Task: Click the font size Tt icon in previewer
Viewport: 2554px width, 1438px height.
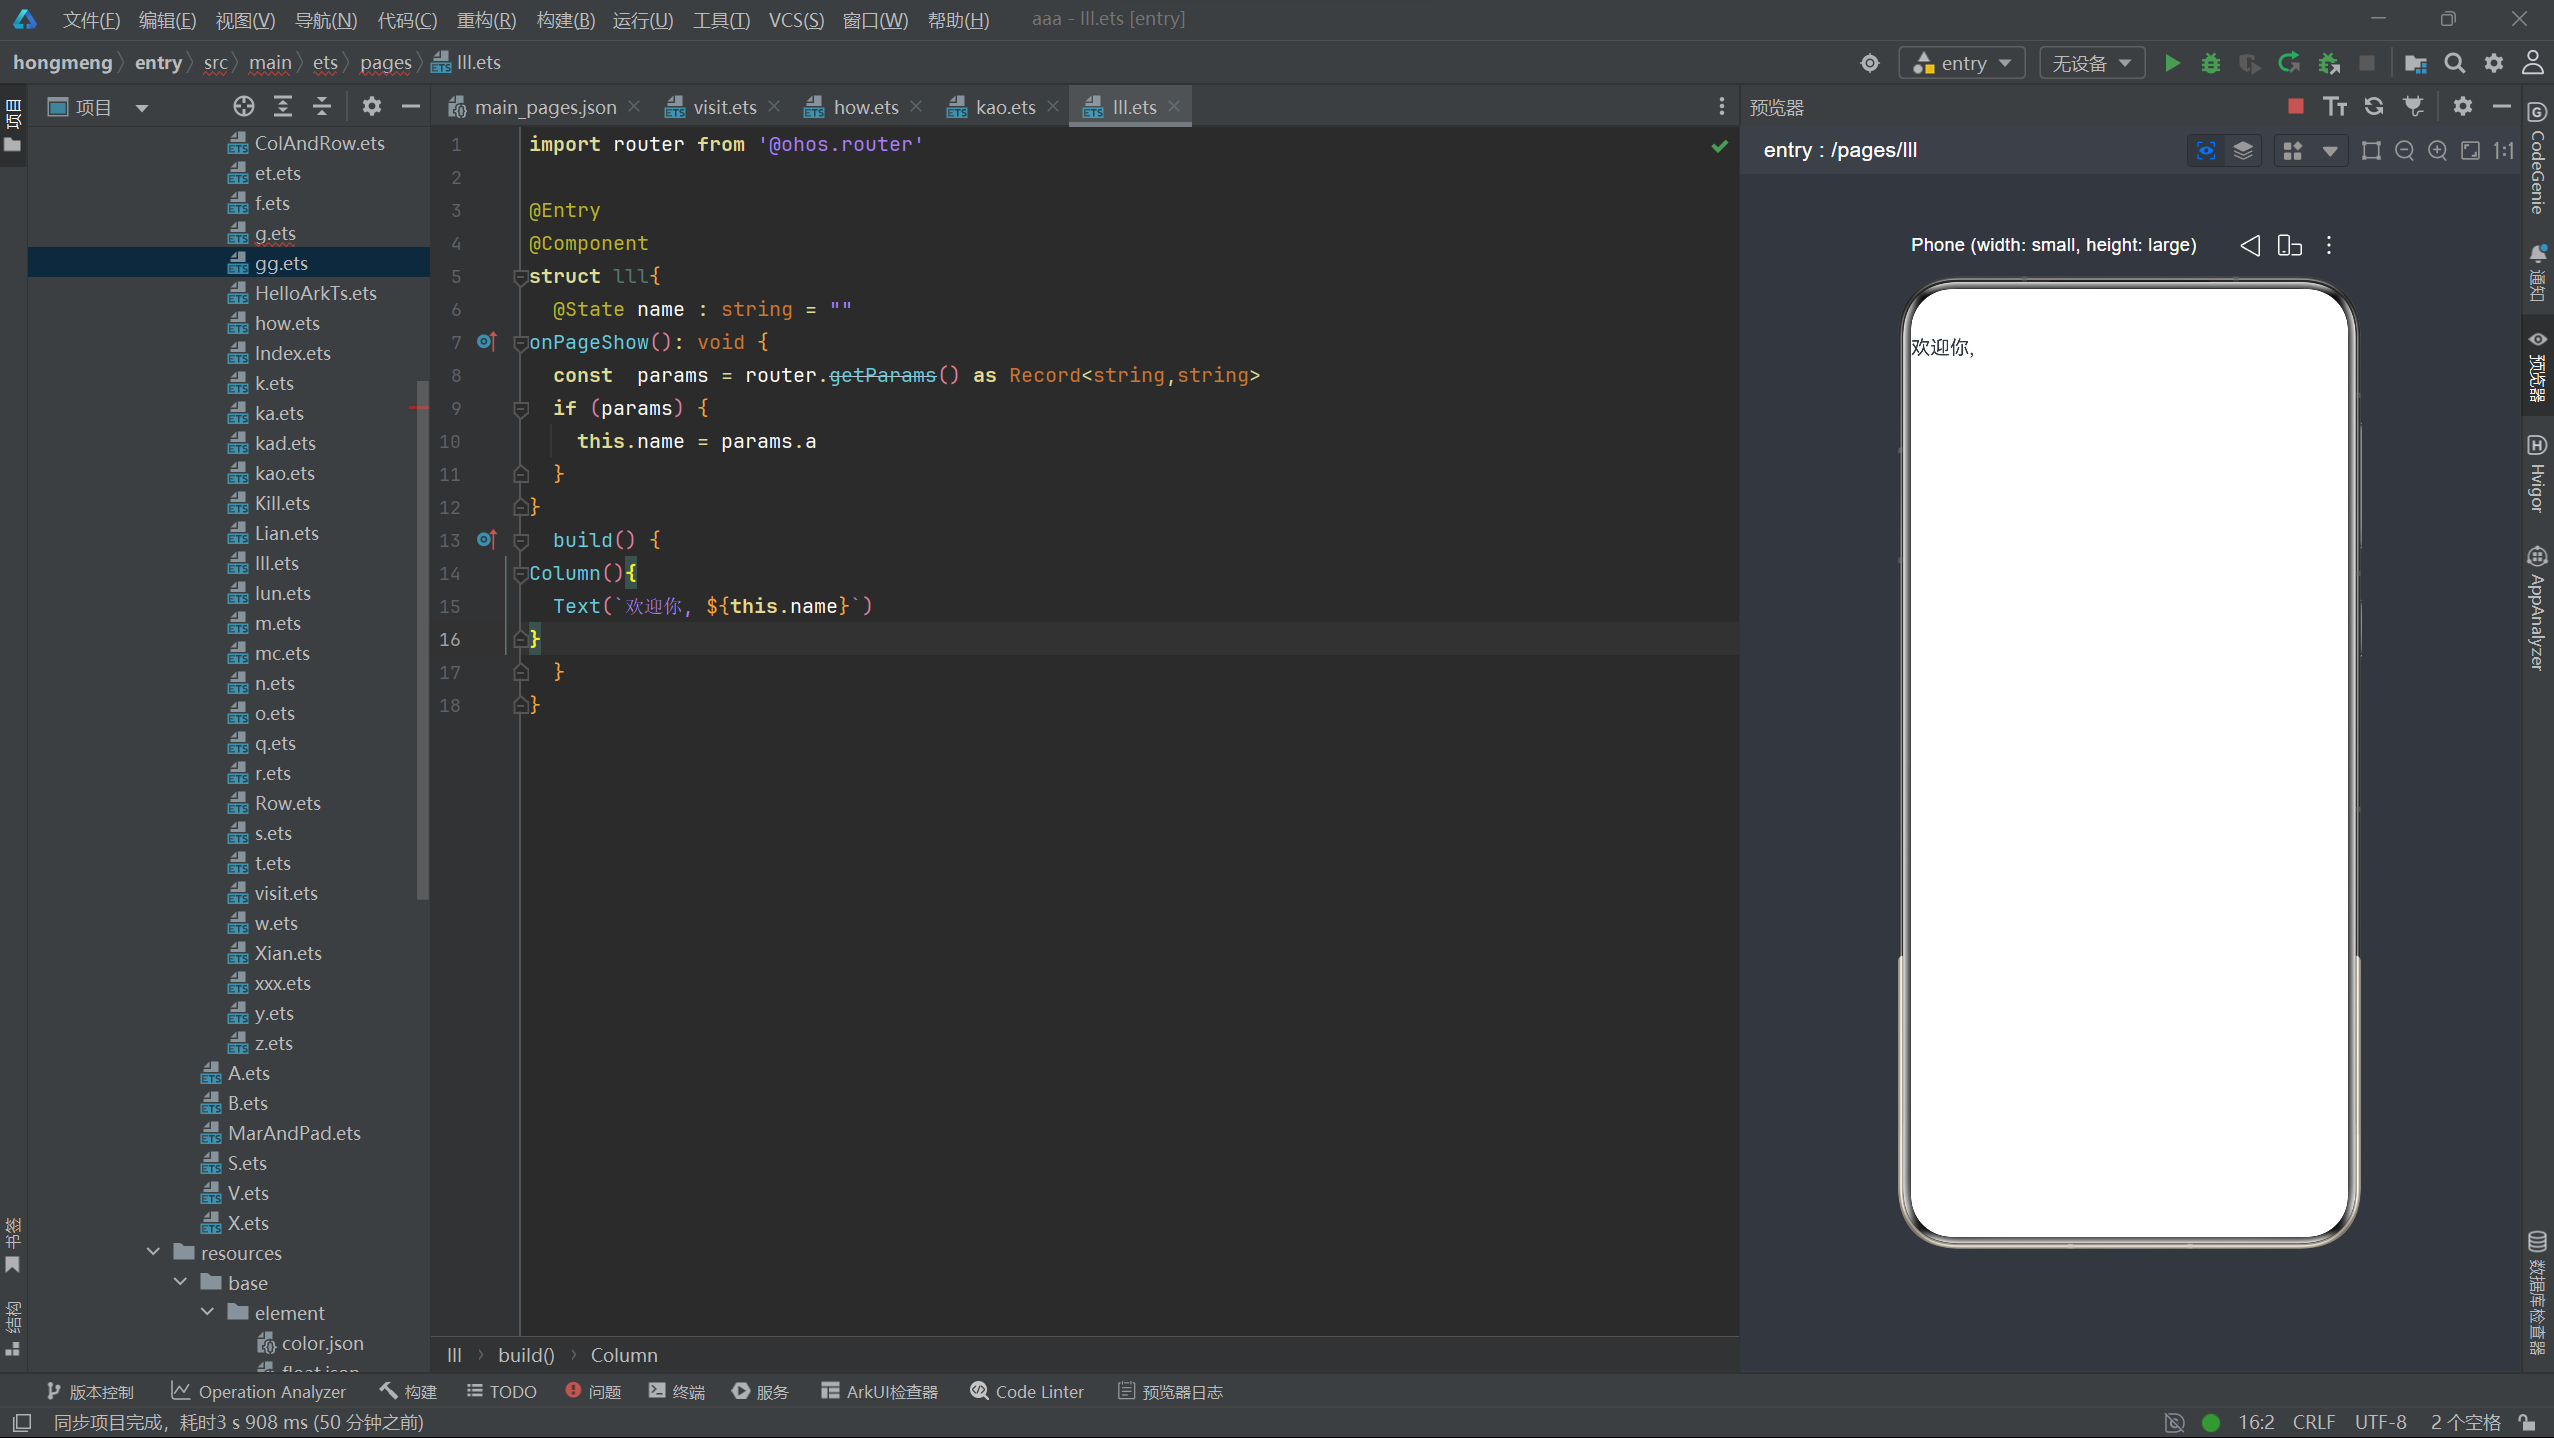Action: (2335, 106)
